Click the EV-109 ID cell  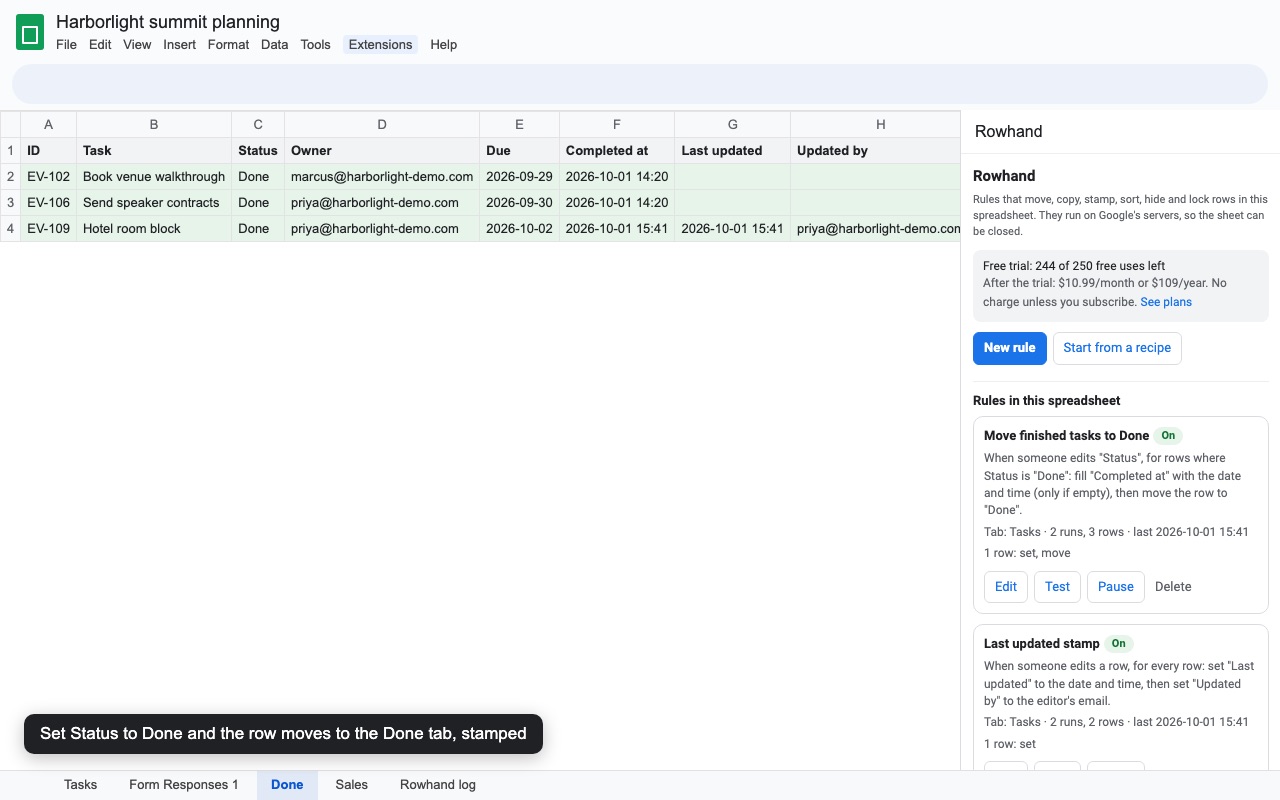(x=48, y=229)
